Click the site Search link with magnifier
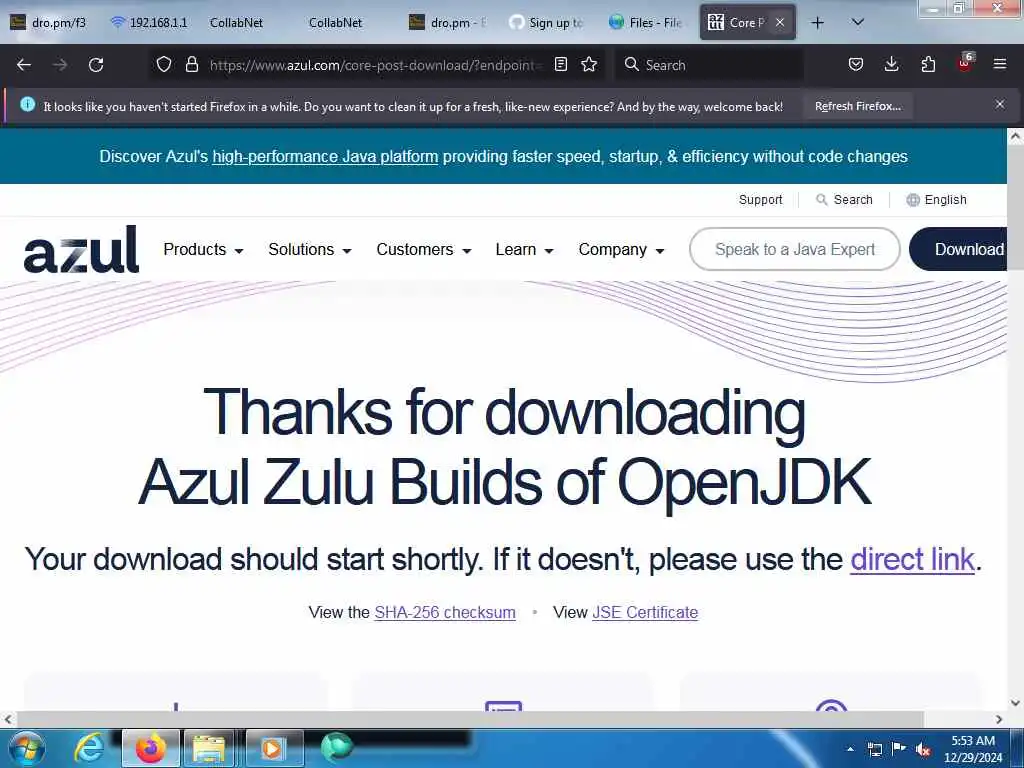The height and width of the screenshot is (768, 1024). 844,200
